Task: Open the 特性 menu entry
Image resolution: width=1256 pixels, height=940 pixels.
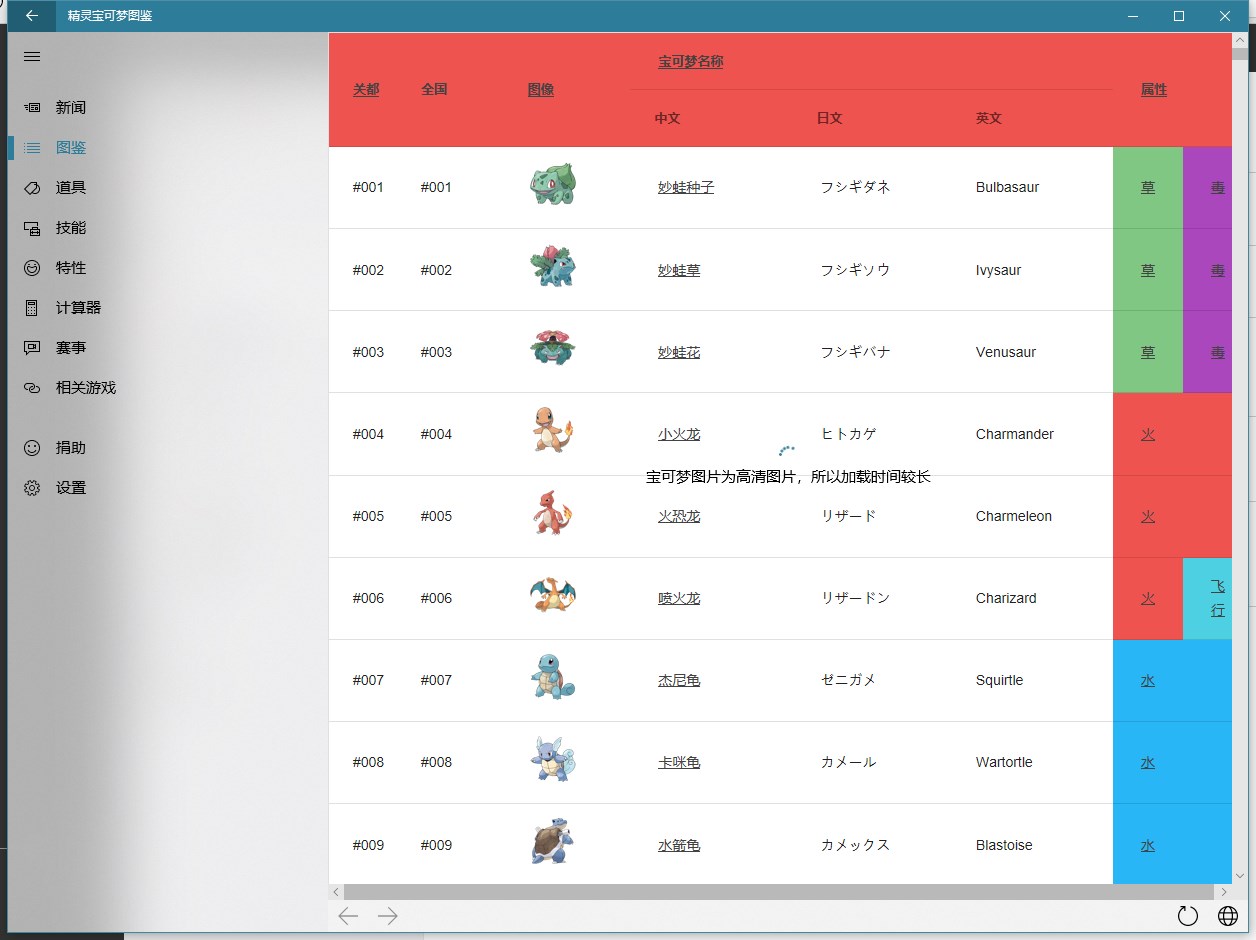Action: [x=168, y=268]
